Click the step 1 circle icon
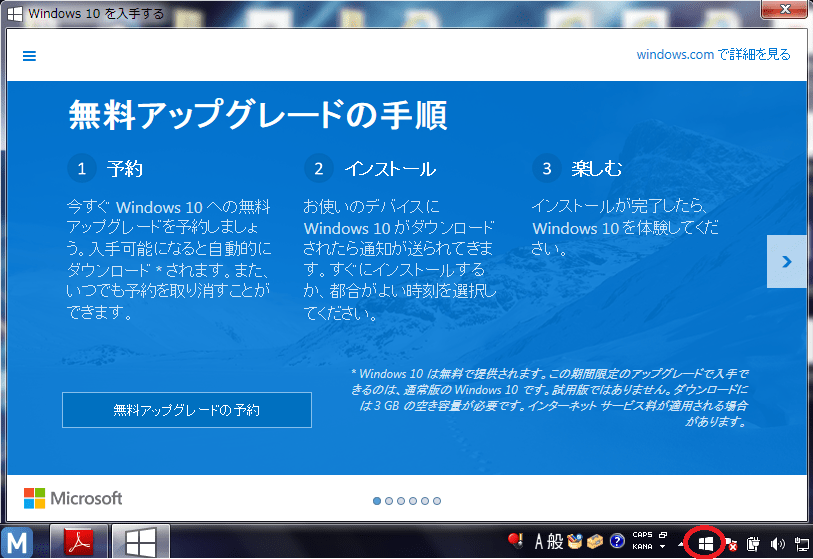This screenshot has height=559, width=813. coord(81,169)
